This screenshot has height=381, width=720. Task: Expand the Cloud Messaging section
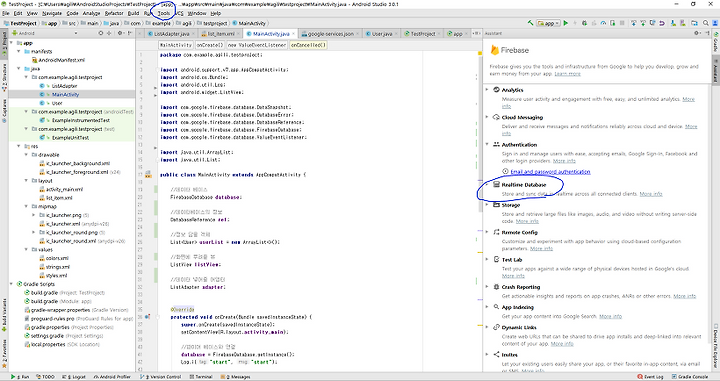point(487,117)
